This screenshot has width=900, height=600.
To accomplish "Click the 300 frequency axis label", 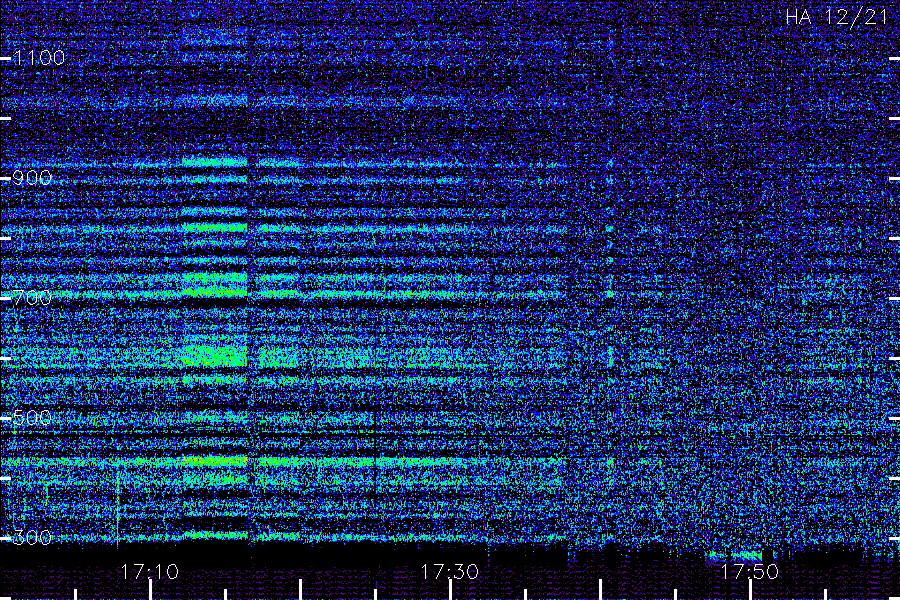I will click(32, 537).
